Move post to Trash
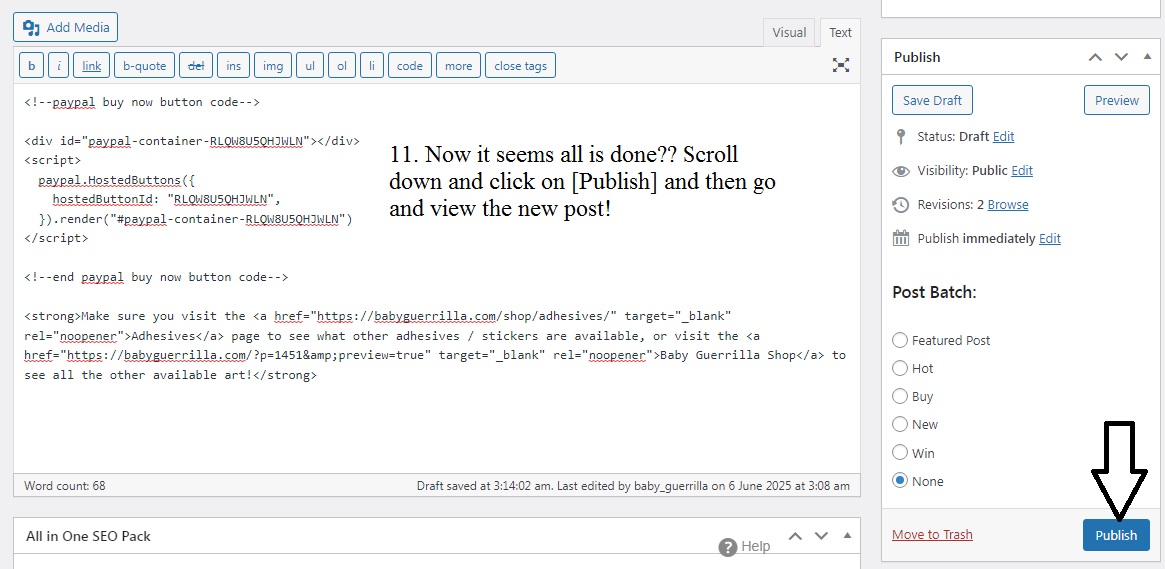The image size is (1165, 569). tap(932, 535)
